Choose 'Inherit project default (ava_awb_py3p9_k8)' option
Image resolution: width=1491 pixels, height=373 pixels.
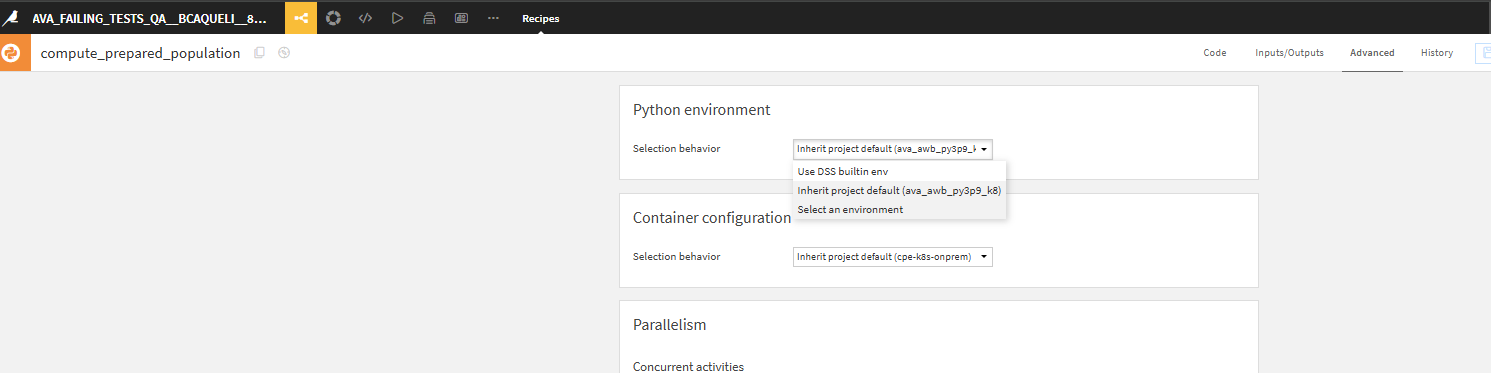pos(900,190)
